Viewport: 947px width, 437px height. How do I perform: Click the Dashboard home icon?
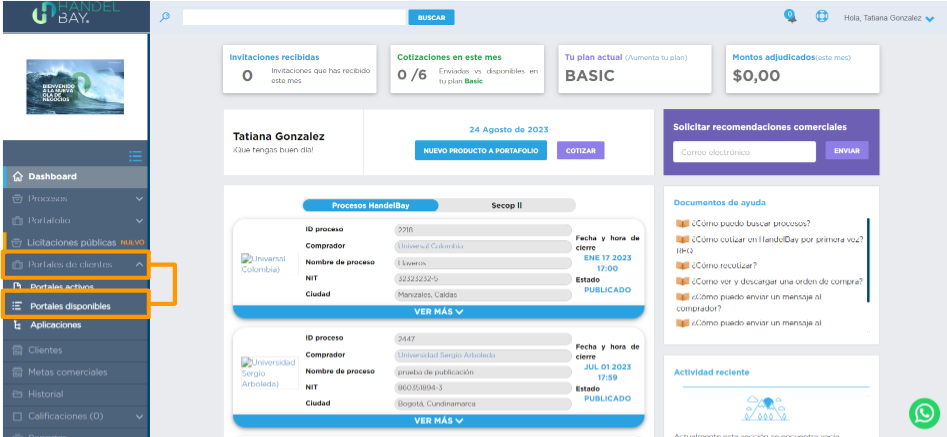point(17,177)
